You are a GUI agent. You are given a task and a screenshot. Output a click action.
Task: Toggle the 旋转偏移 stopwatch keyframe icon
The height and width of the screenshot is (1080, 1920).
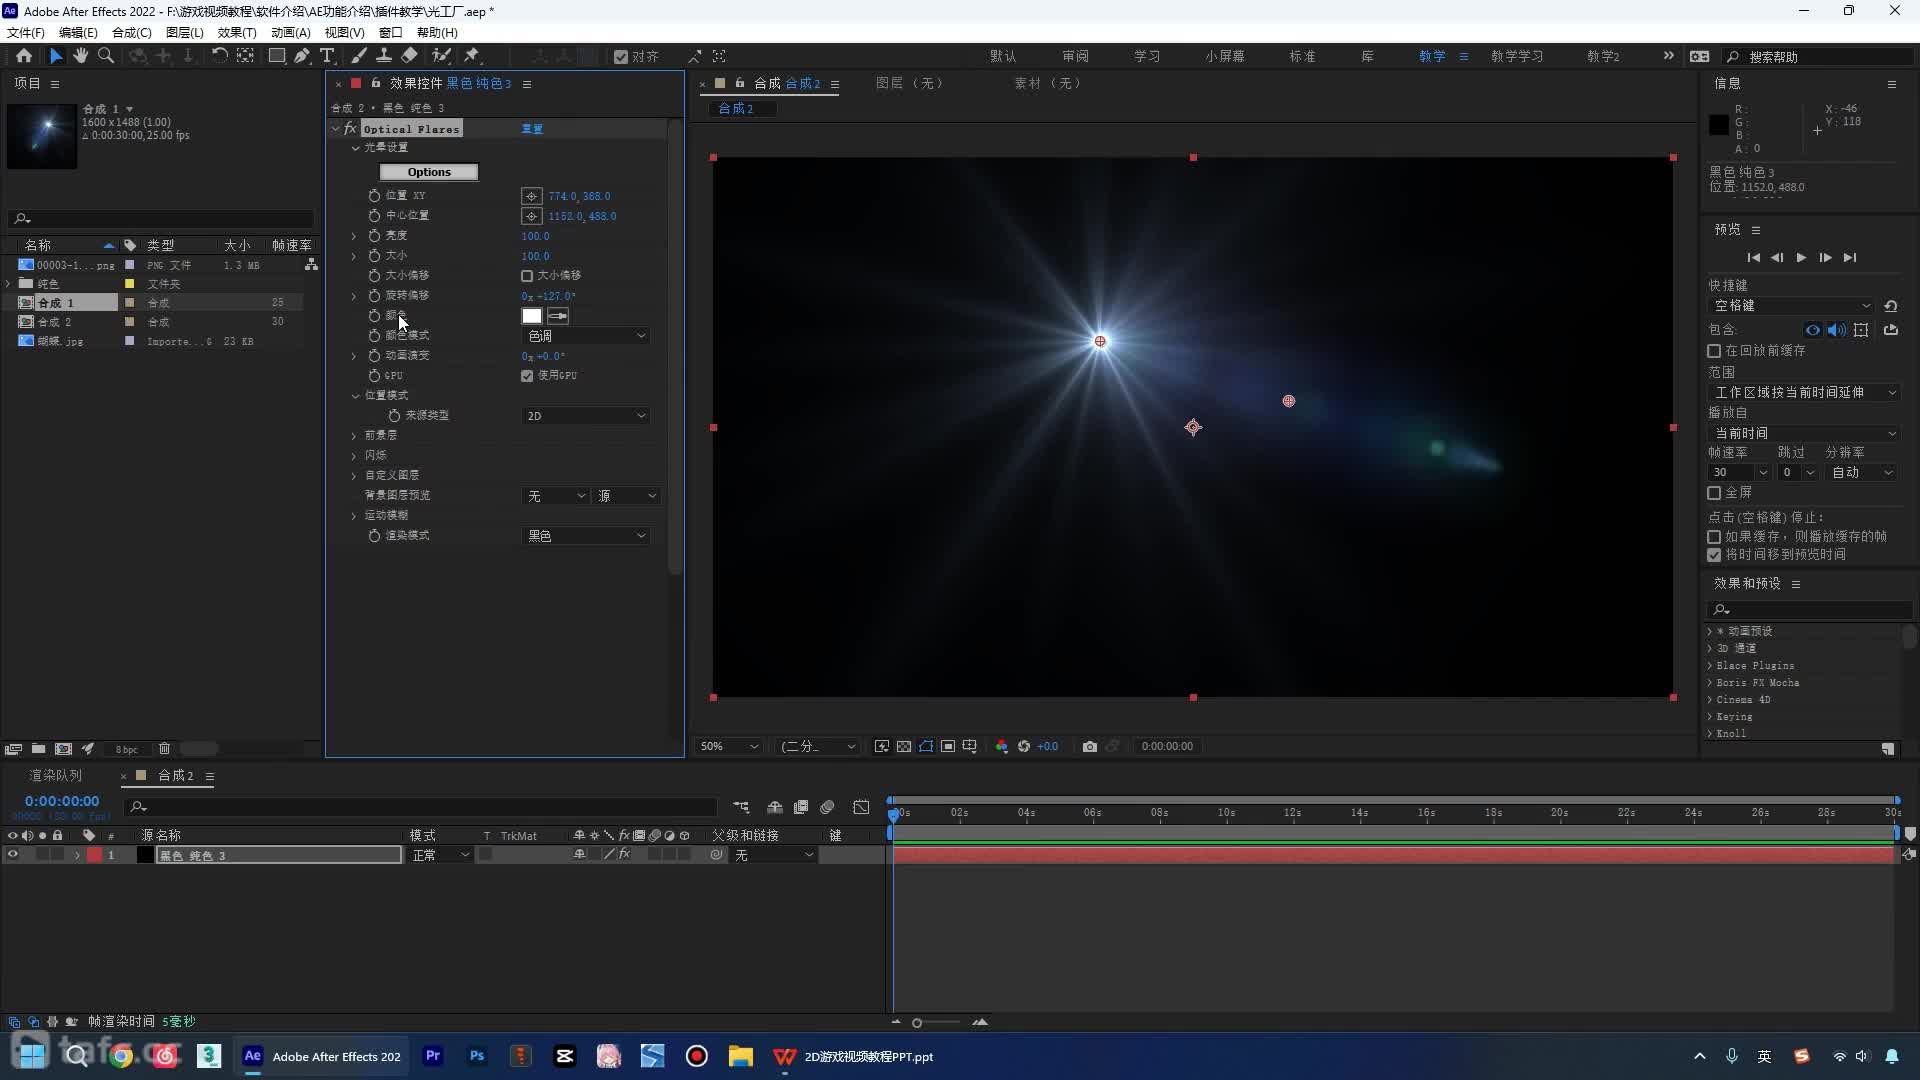(x=374, y=296)
